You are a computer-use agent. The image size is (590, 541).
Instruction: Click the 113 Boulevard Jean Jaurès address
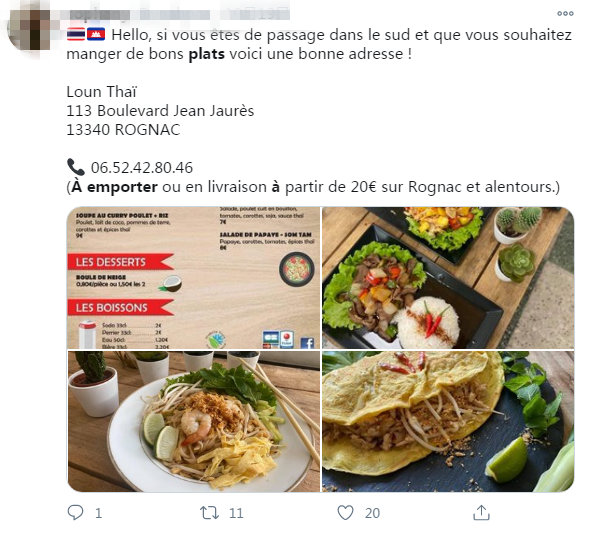click(160, 111)
